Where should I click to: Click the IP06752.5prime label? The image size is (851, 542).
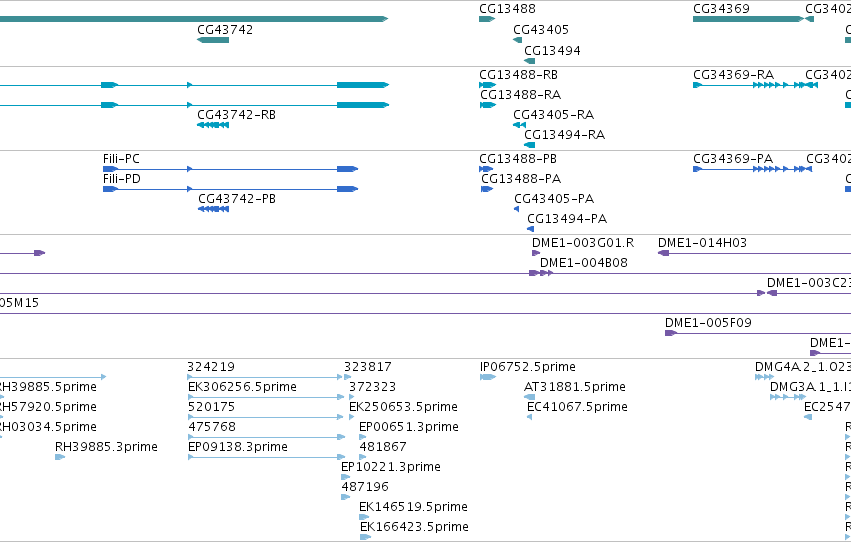[528, 367]
